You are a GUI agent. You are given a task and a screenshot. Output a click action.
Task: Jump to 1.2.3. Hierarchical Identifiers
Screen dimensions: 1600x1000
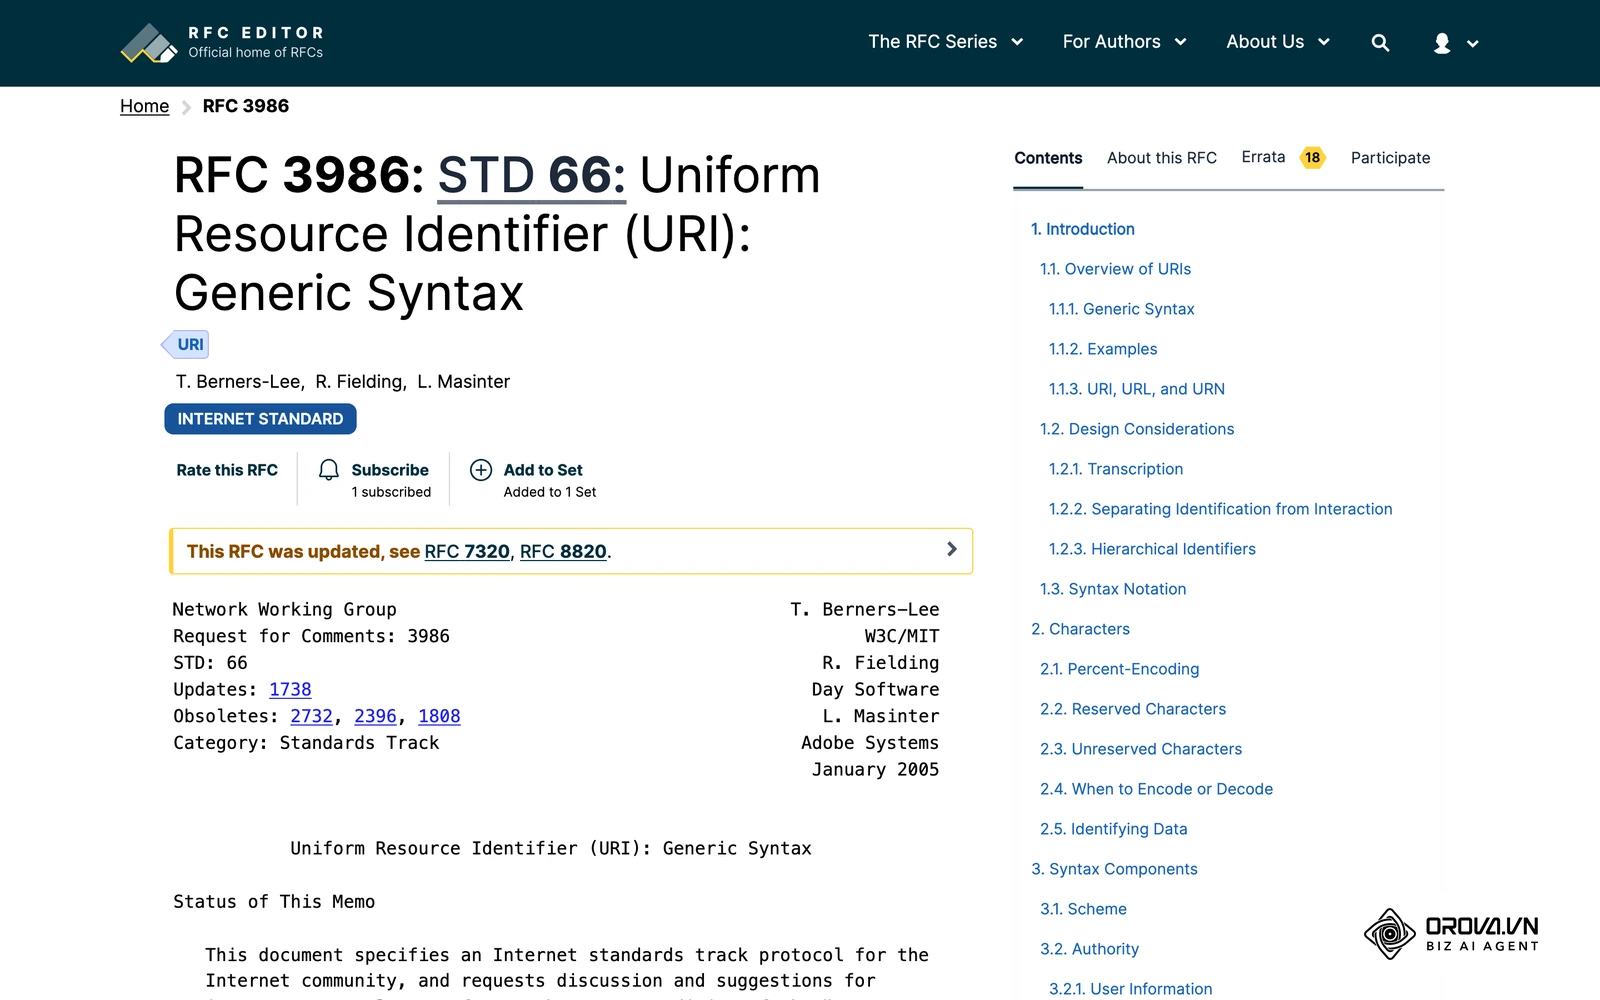1152,549
